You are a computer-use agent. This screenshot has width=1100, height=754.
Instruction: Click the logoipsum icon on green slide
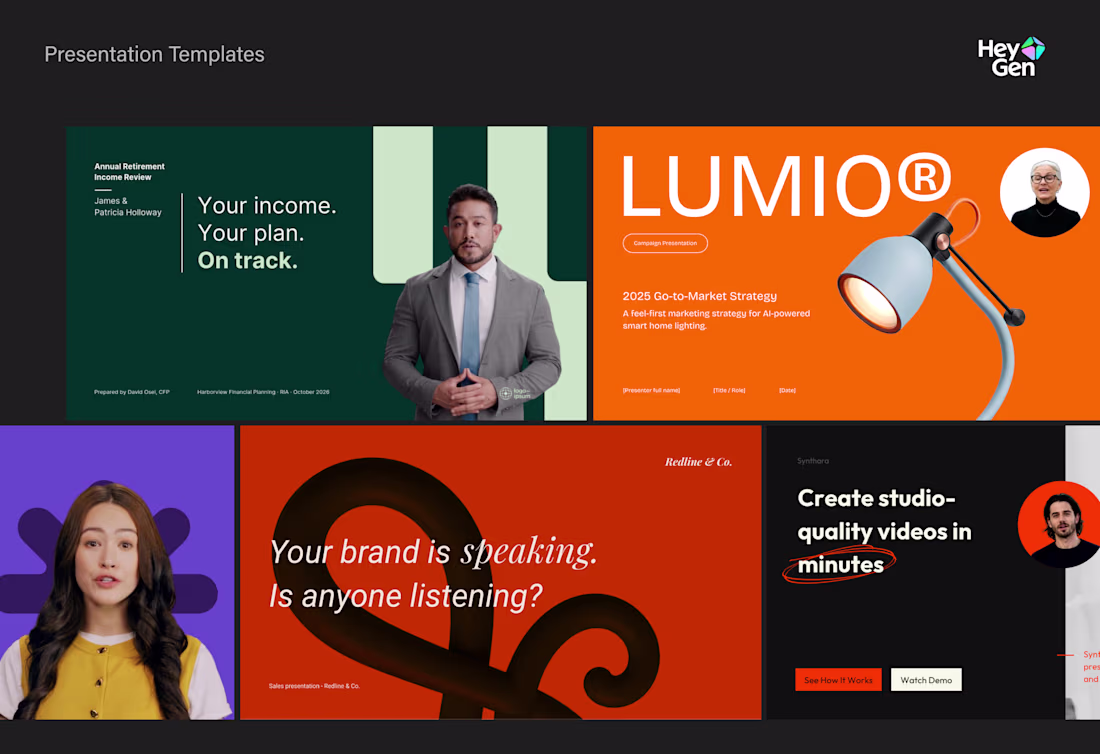515,393
